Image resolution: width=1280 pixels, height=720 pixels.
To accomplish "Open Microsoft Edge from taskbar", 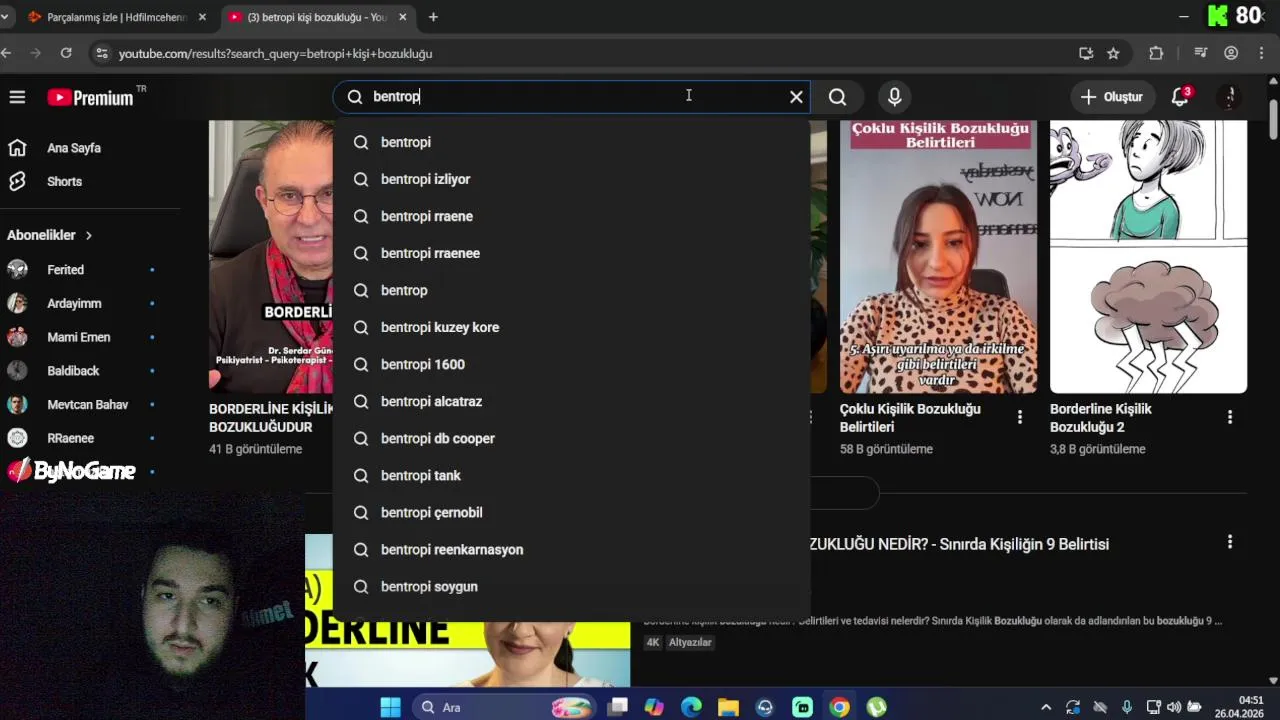I will pyautogui.click(x=691, y=707).
